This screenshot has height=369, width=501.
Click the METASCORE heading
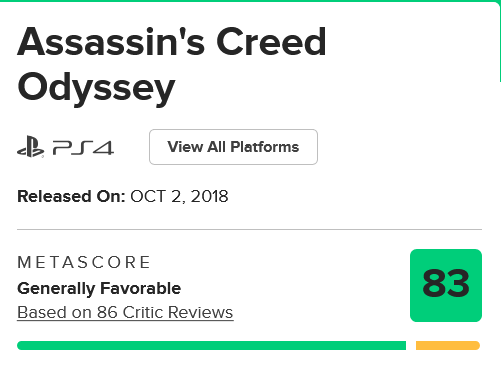click(84, 262)
